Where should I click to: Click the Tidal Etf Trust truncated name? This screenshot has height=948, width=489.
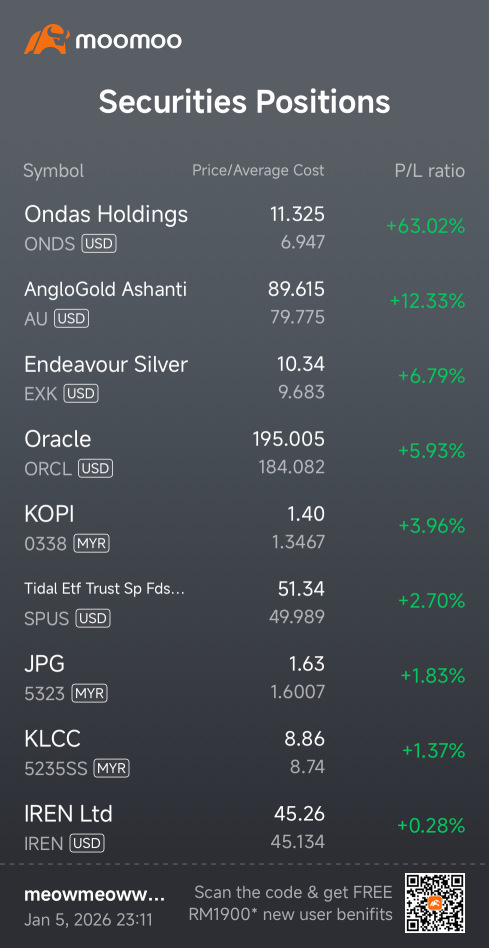tap(105, 589)
